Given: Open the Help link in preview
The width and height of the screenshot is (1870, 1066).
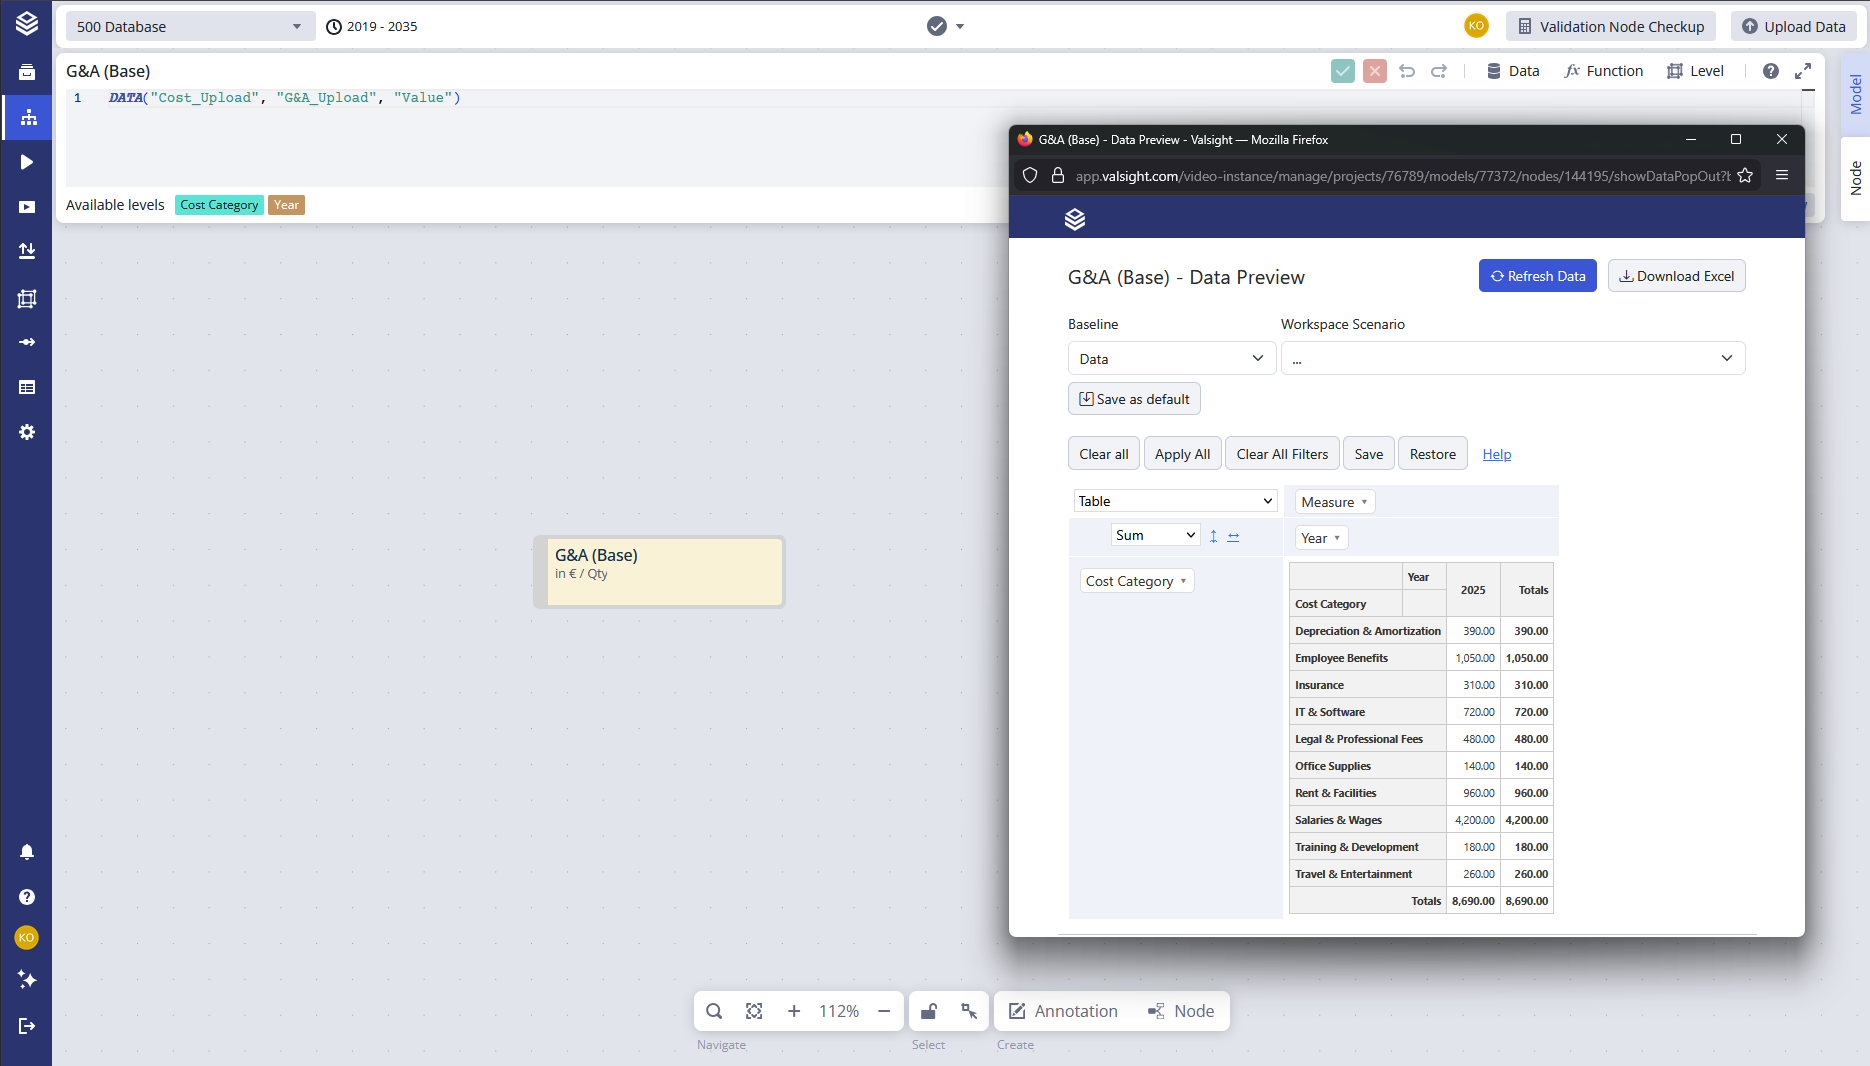Looking at the screenshot, I should point(1496,454).
